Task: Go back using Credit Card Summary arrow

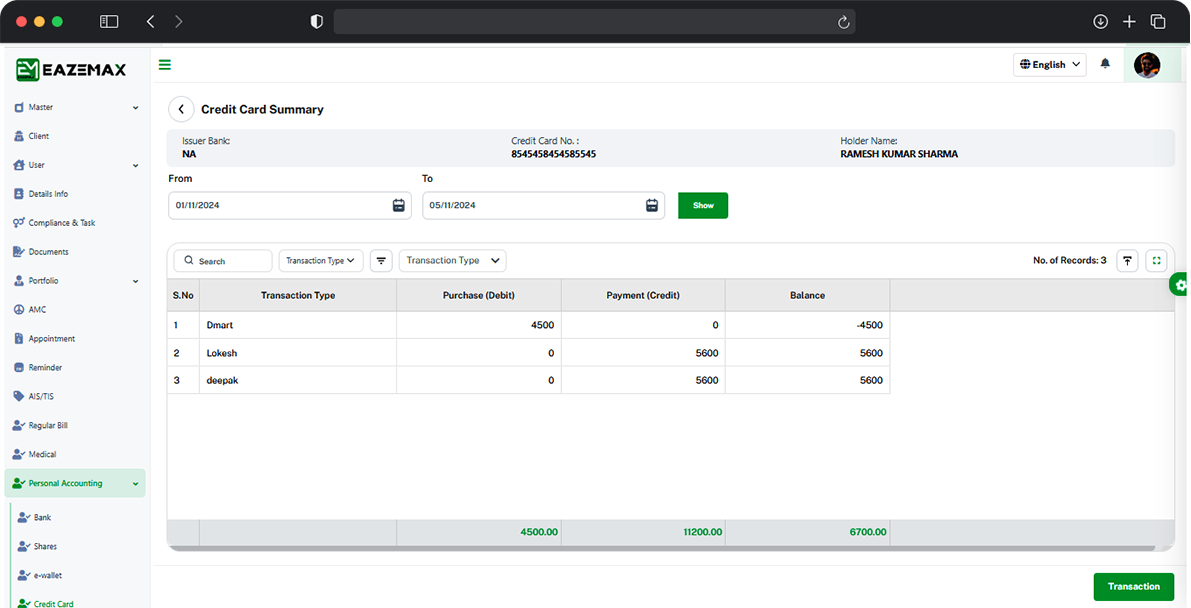Action: [x=181, y=109]
